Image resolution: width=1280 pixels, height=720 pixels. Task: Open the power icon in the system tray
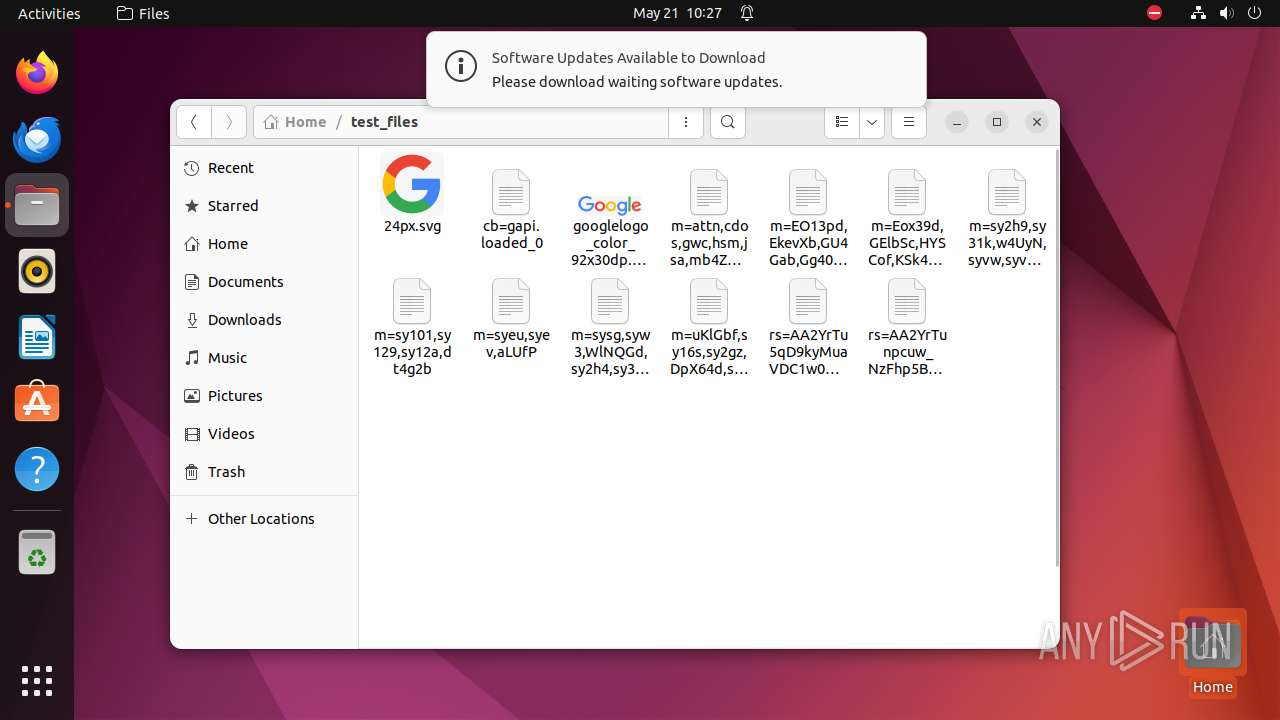coord(1254,13)
